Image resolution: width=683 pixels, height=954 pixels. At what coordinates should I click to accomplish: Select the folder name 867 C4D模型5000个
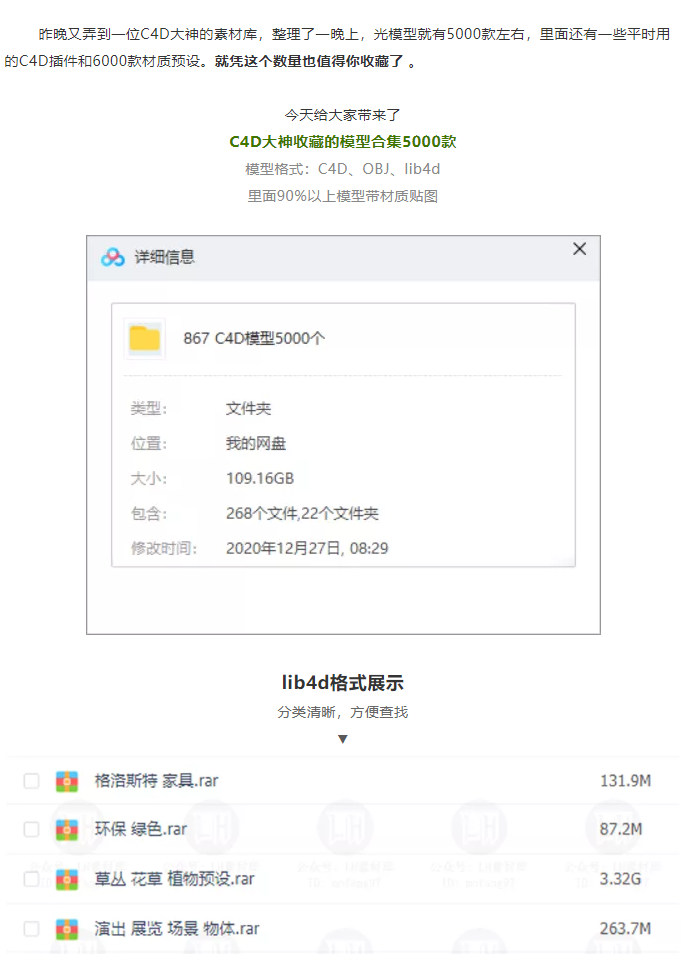[x=254, y=338]
